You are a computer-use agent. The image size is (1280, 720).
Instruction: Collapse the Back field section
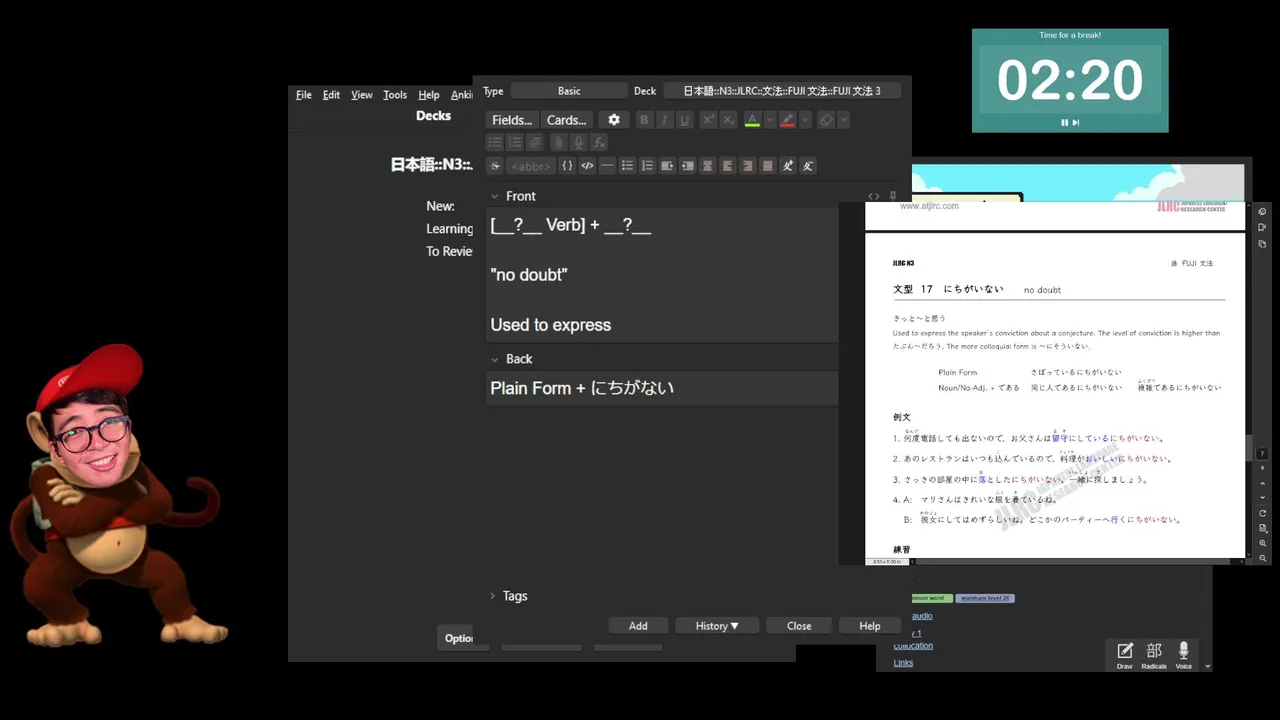tap(494, 359)
